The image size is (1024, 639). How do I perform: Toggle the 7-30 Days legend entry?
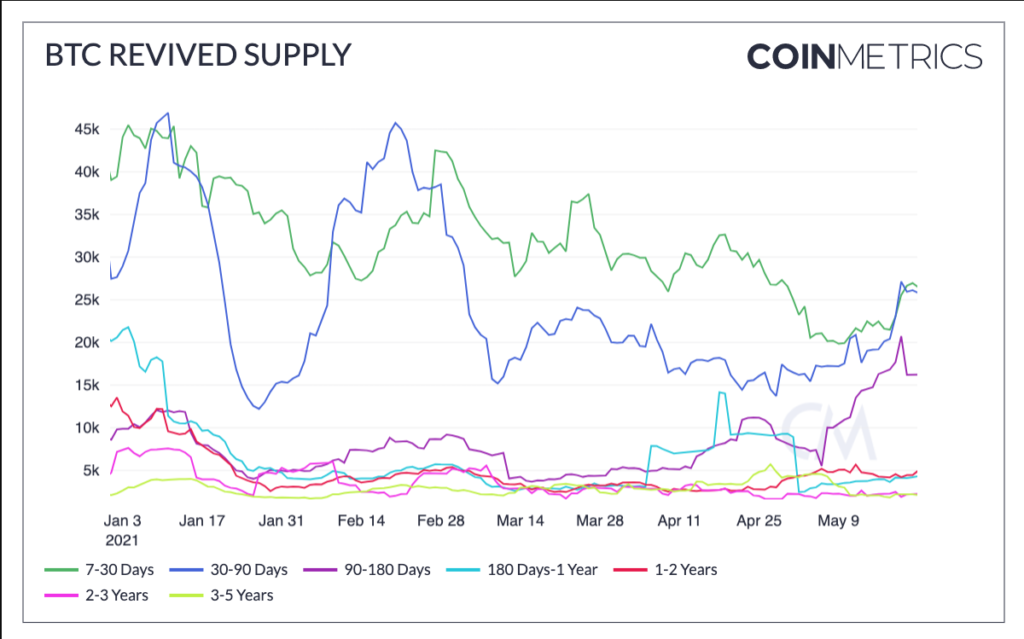click(99, 570)
